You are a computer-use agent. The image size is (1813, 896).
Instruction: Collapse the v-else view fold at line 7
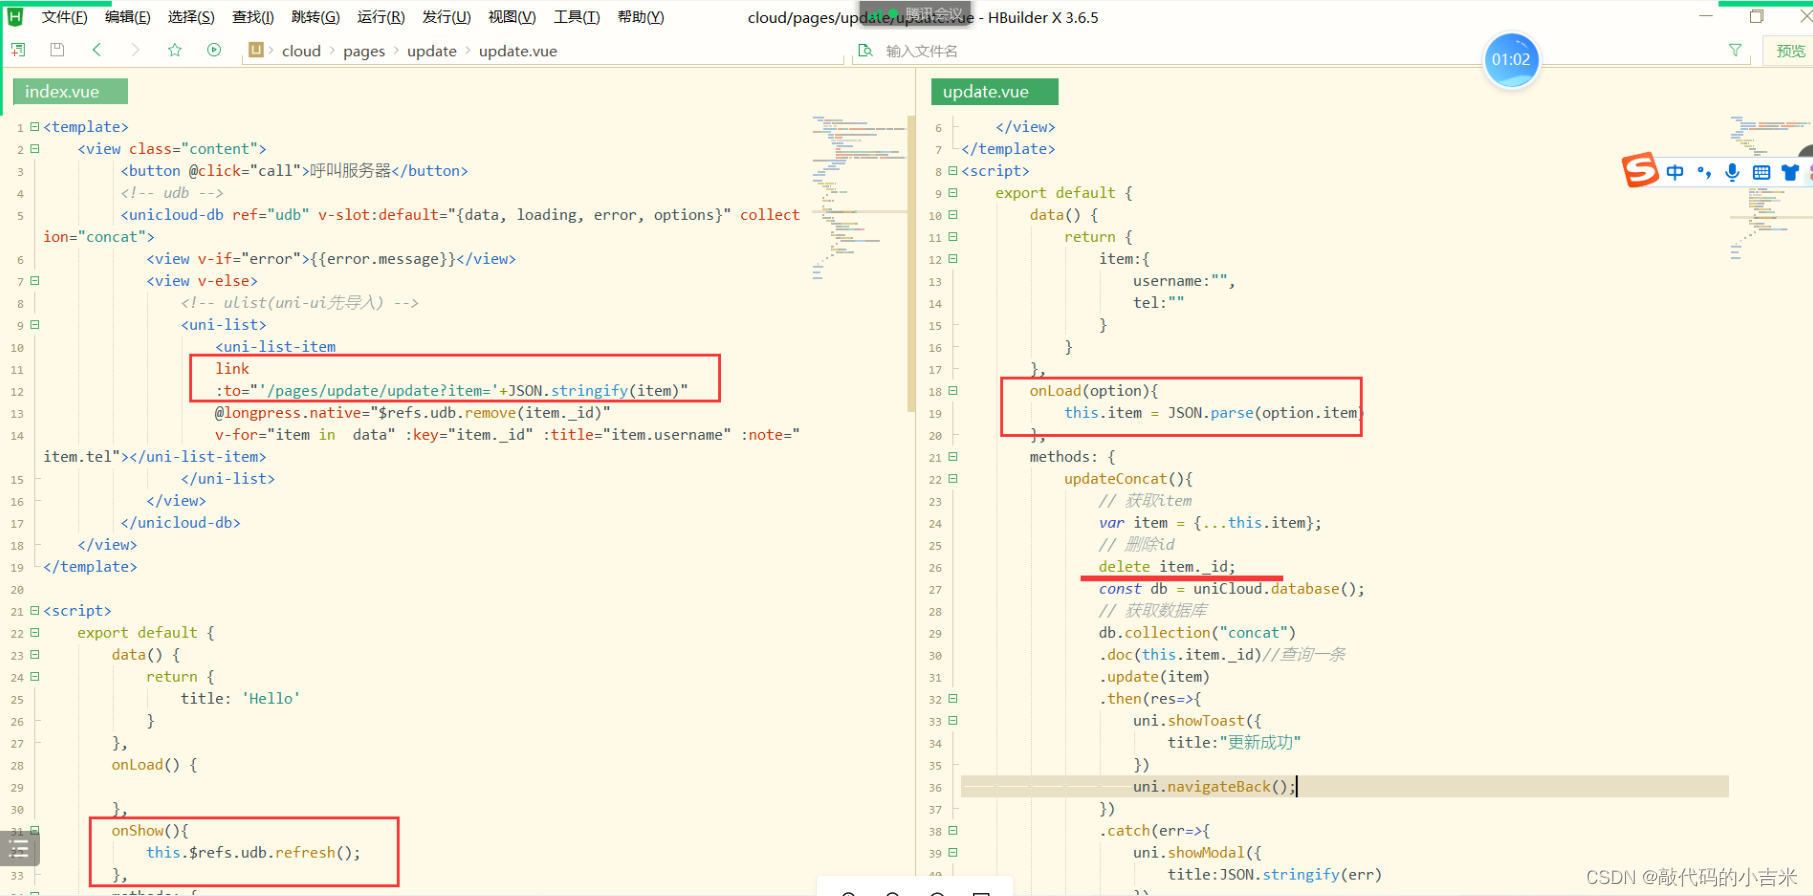pos(35,281)
